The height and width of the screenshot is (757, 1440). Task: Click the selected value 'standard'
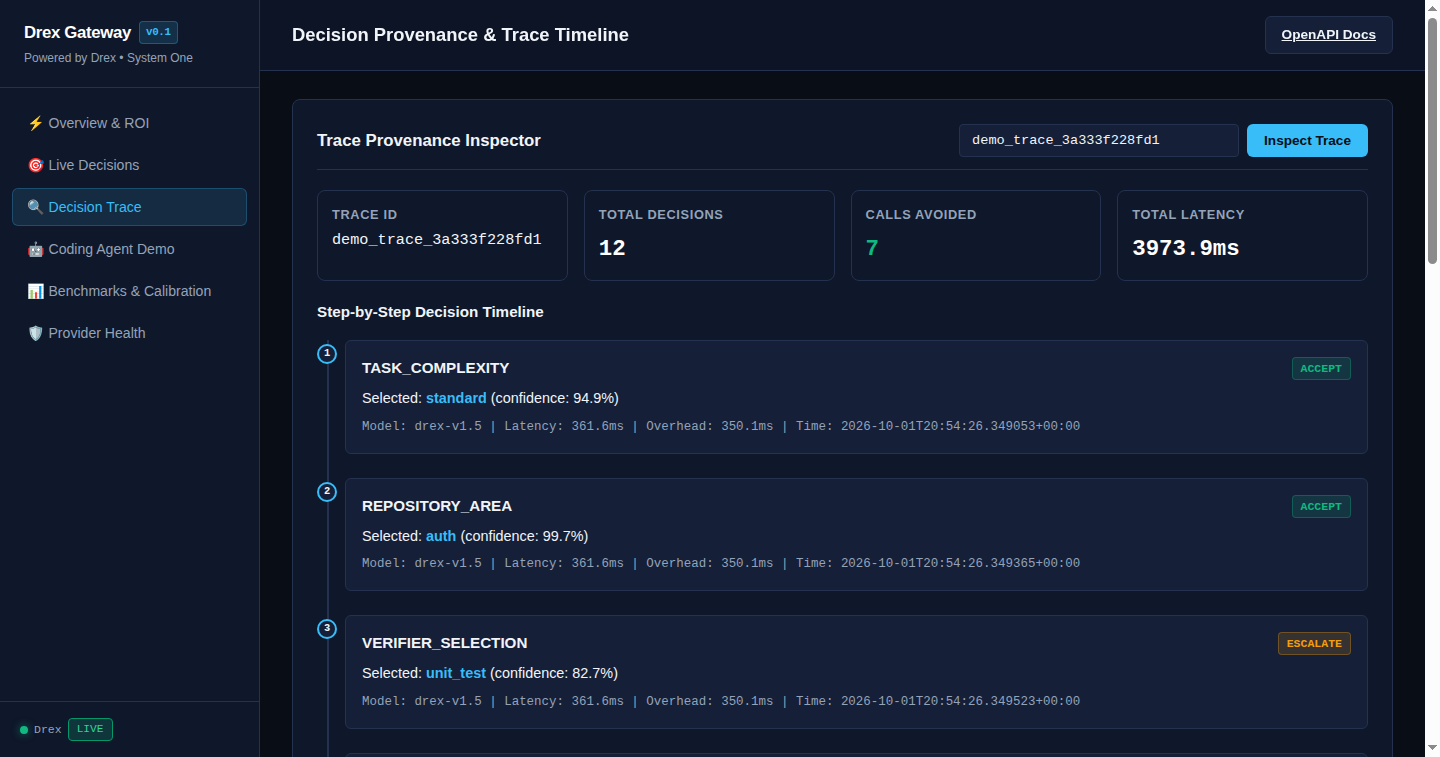point(456,398)
